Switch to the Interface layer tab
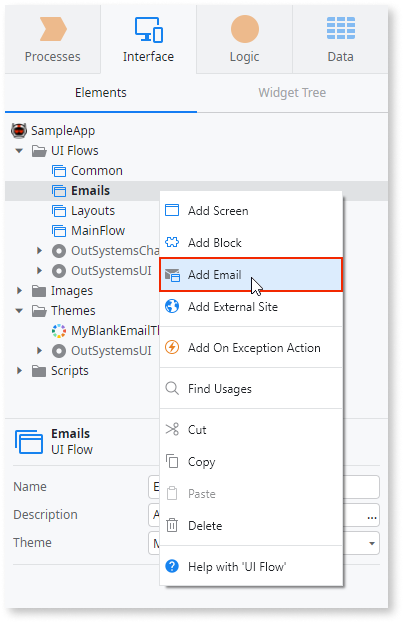Image resolution: width=403 pixels, height=623 pixels. pos(148,39)
